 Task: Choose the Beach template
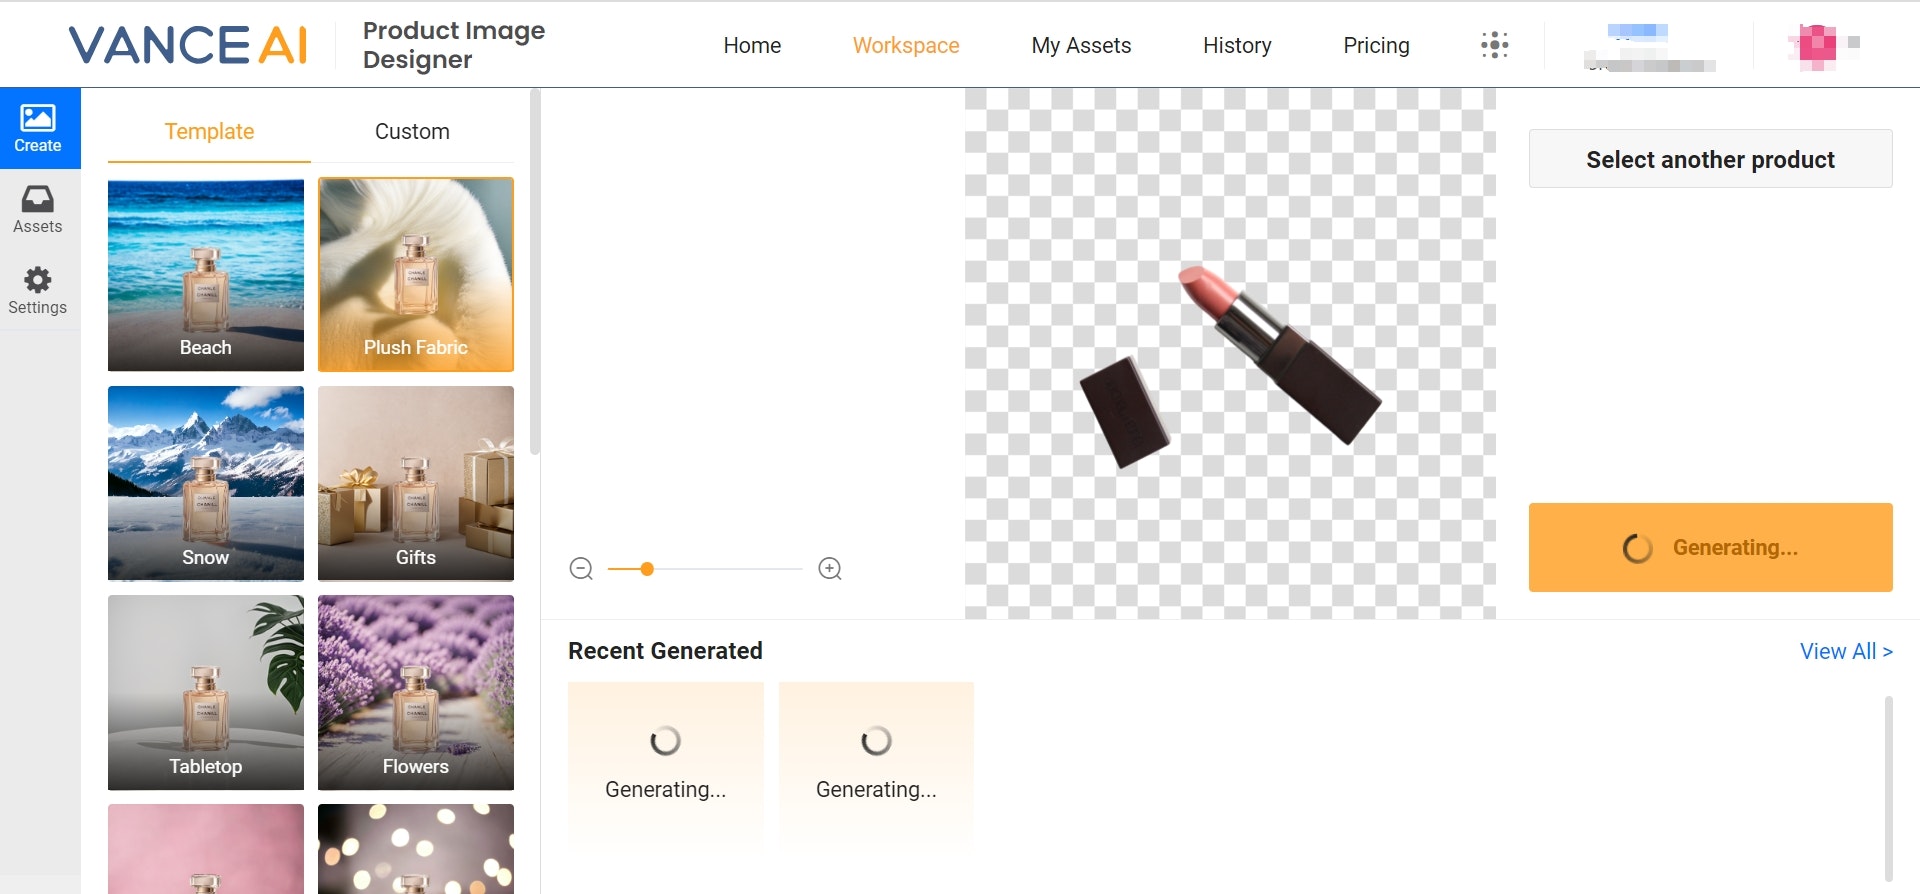206,275
